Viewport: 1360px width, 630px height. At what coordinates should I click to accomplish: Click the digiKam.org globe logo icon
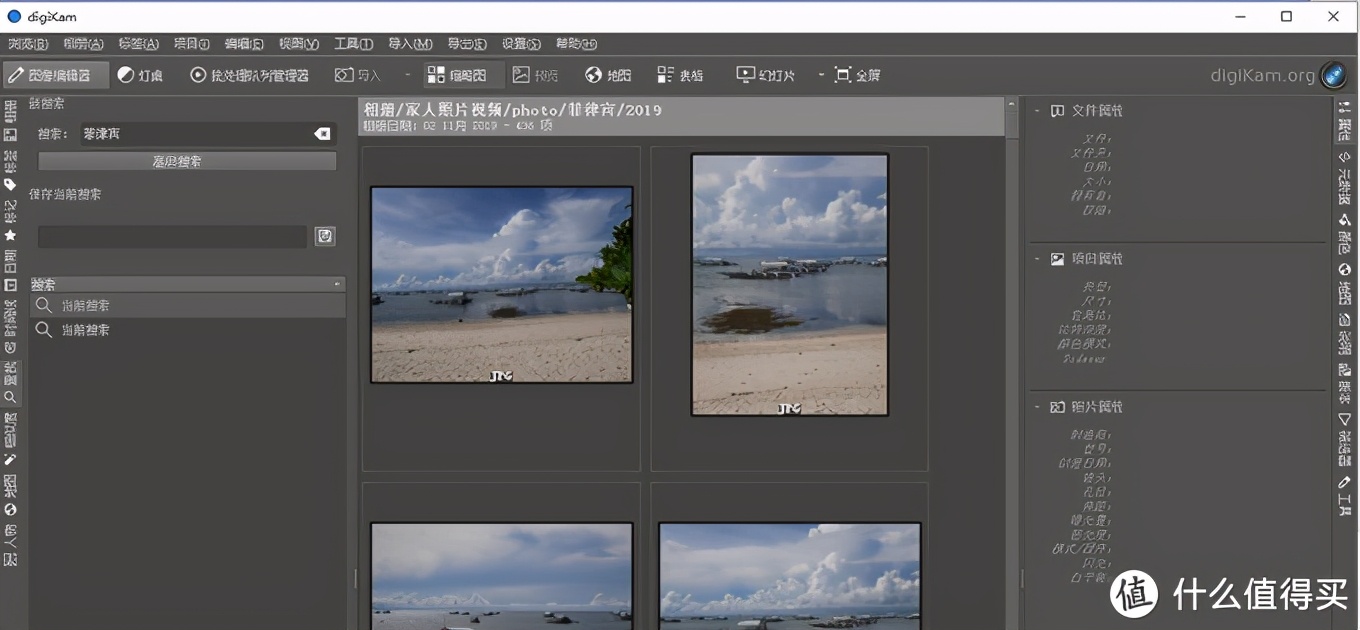(1333, 75)
